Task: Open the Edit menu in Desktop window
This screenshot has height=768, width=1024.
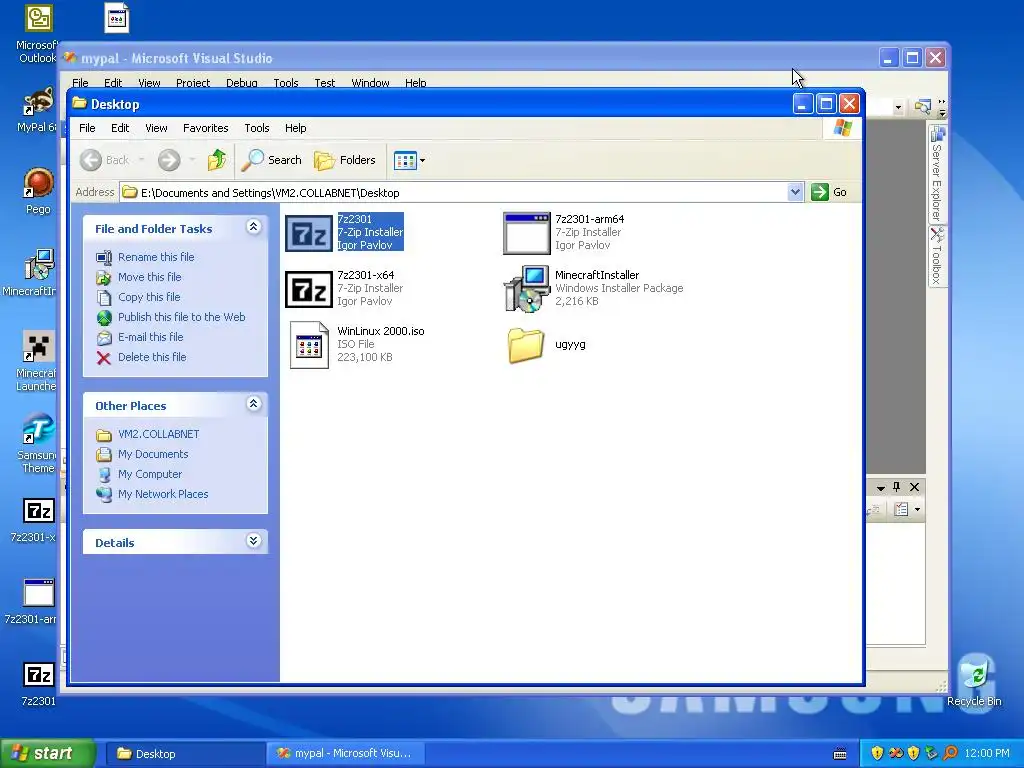Action: (120, 128)
